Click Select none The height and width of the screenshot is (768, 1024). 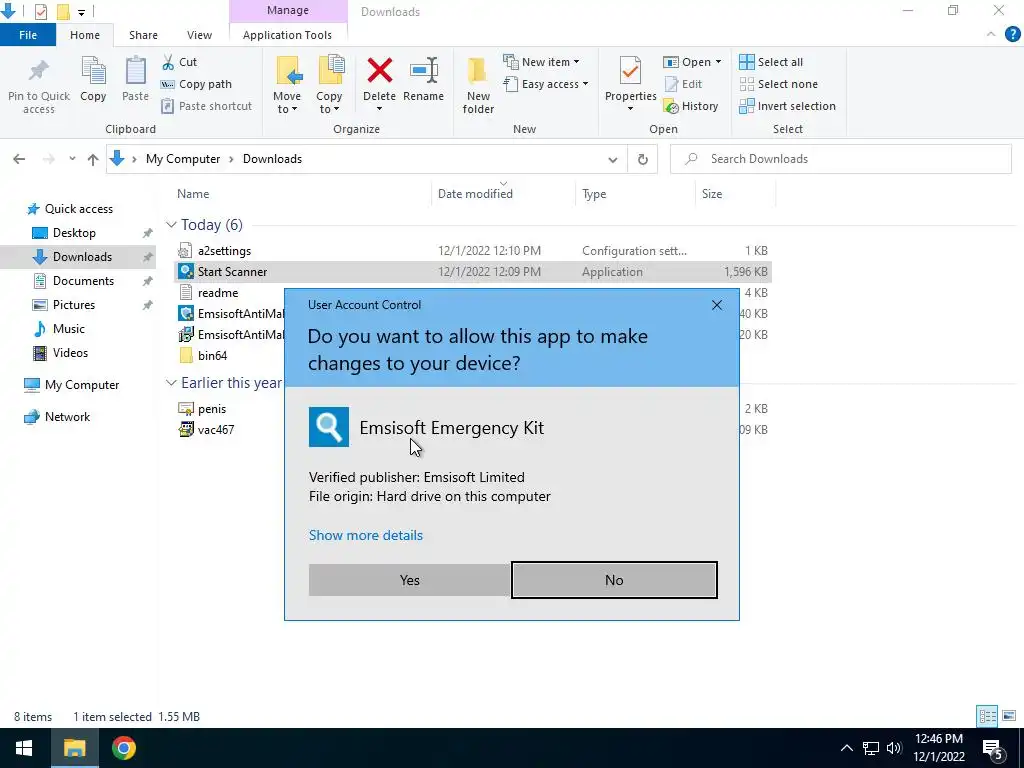pyautogui.click(x=778, y=84)
